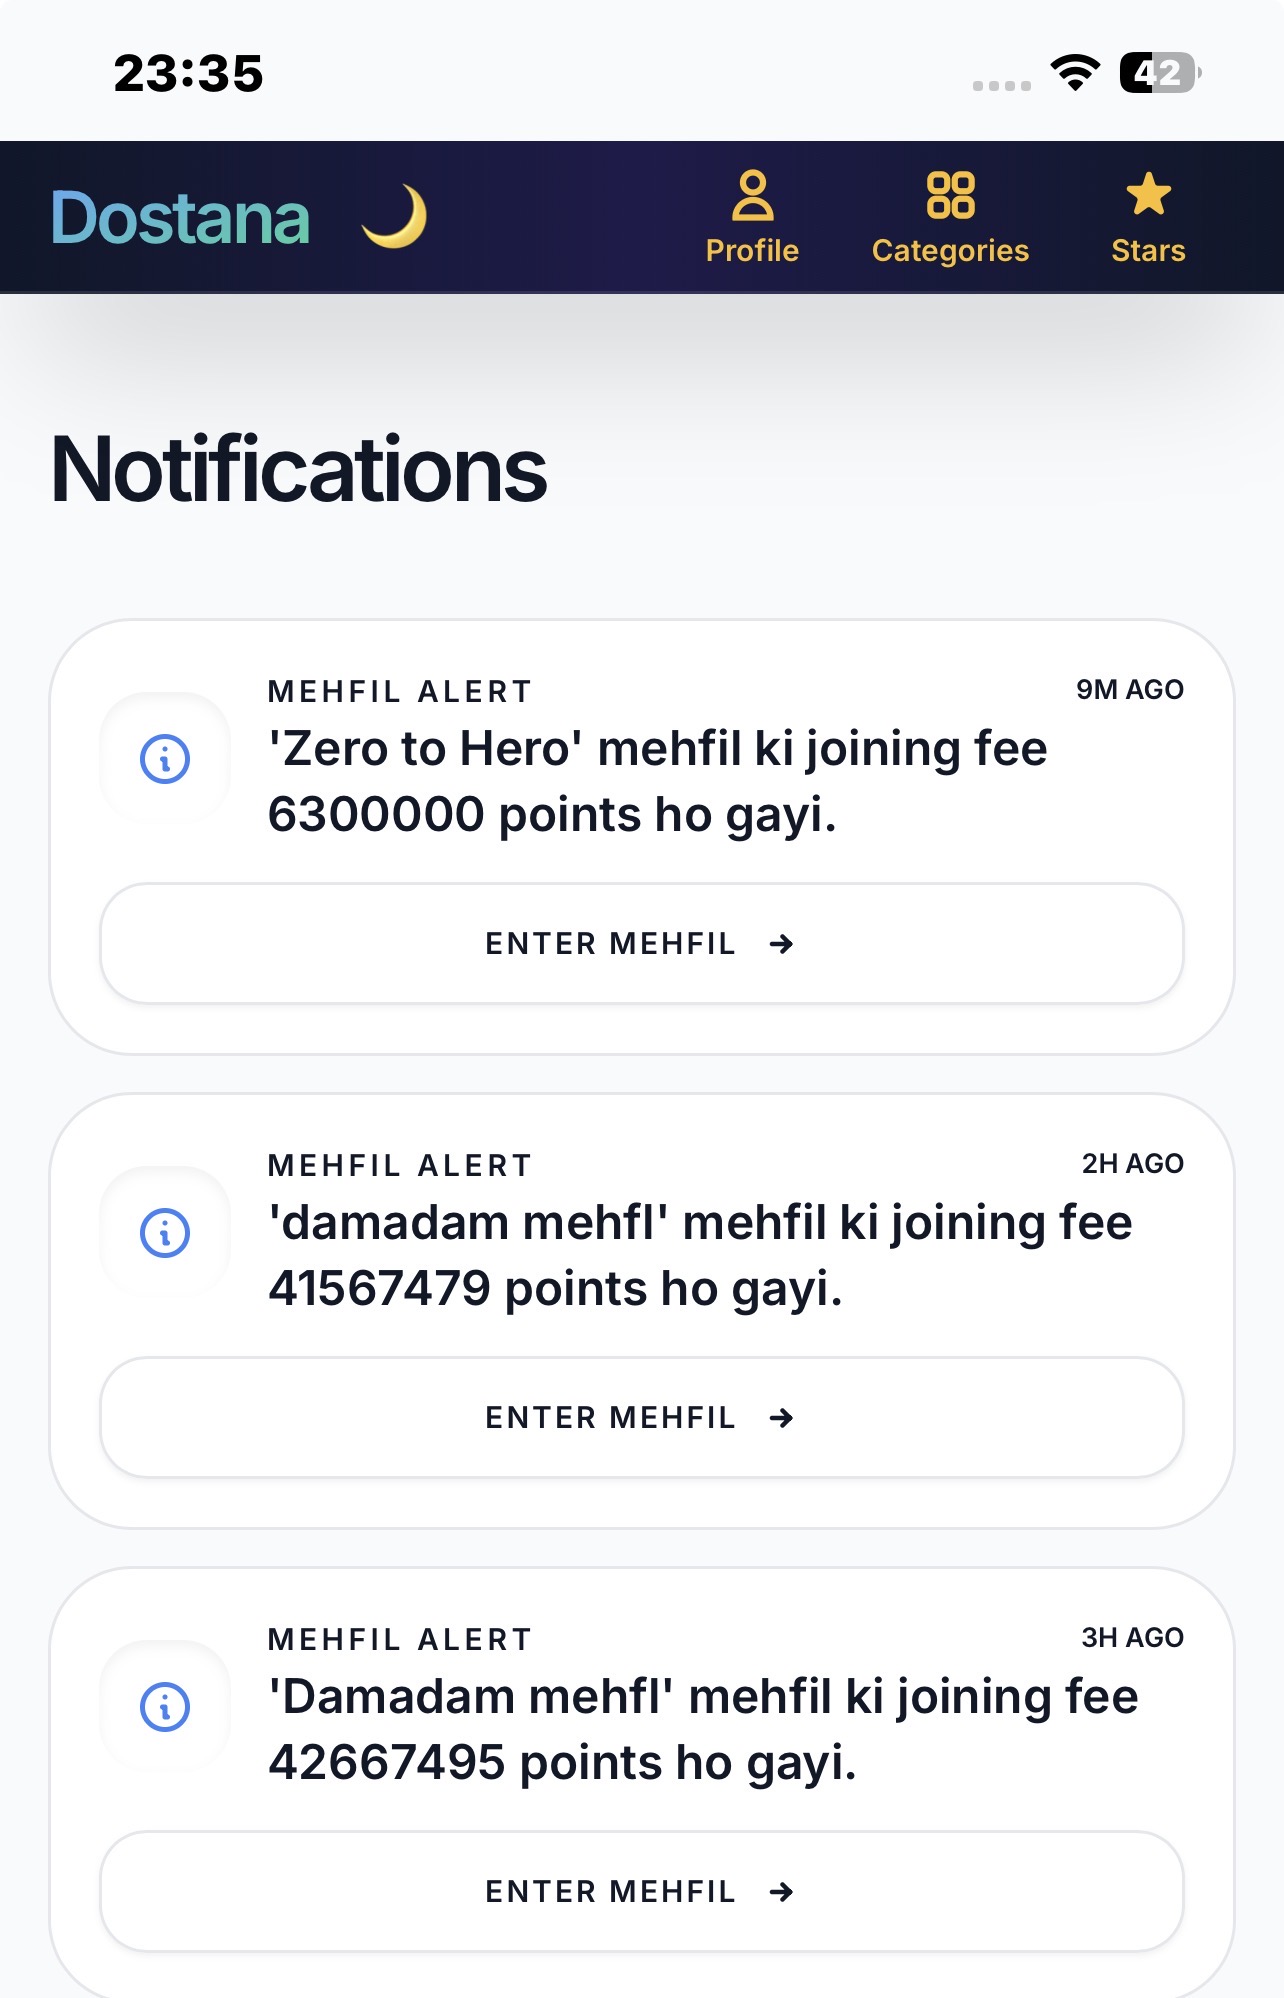1284x1998 pixels.
Task: Open the Profile person icon
Action: point(752,195)
